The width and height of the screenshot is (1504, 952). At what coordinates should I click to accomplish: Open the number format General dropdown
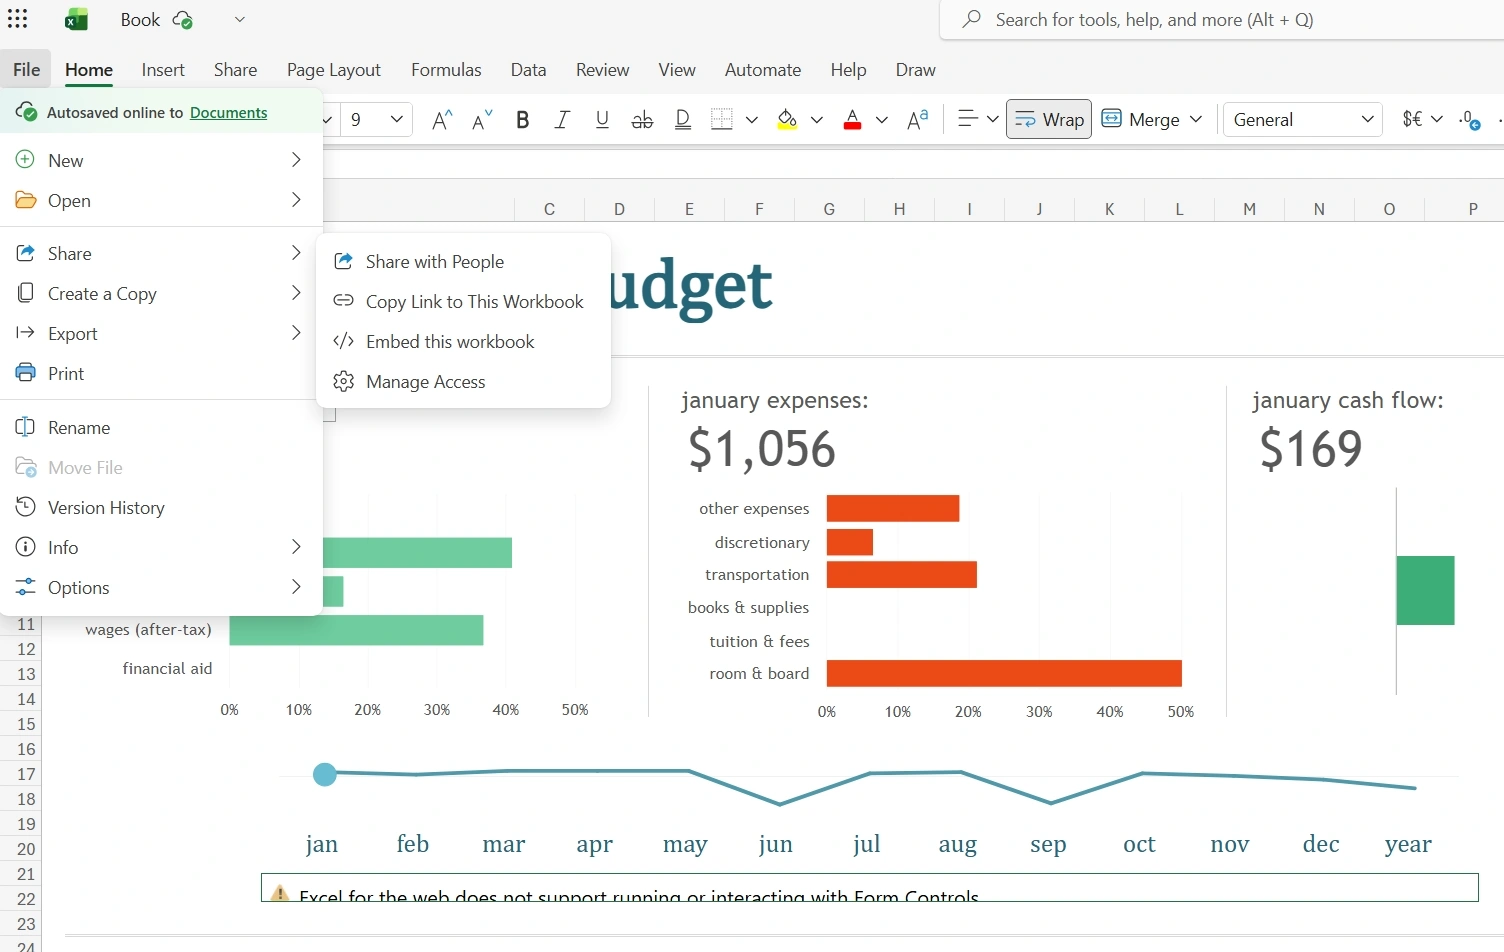1303,120
